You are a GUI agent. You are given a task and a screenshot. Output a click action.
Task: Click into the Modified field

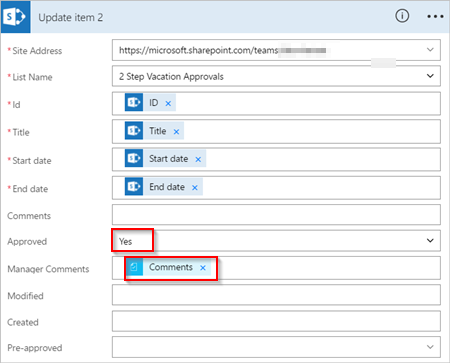pos(276,295)
